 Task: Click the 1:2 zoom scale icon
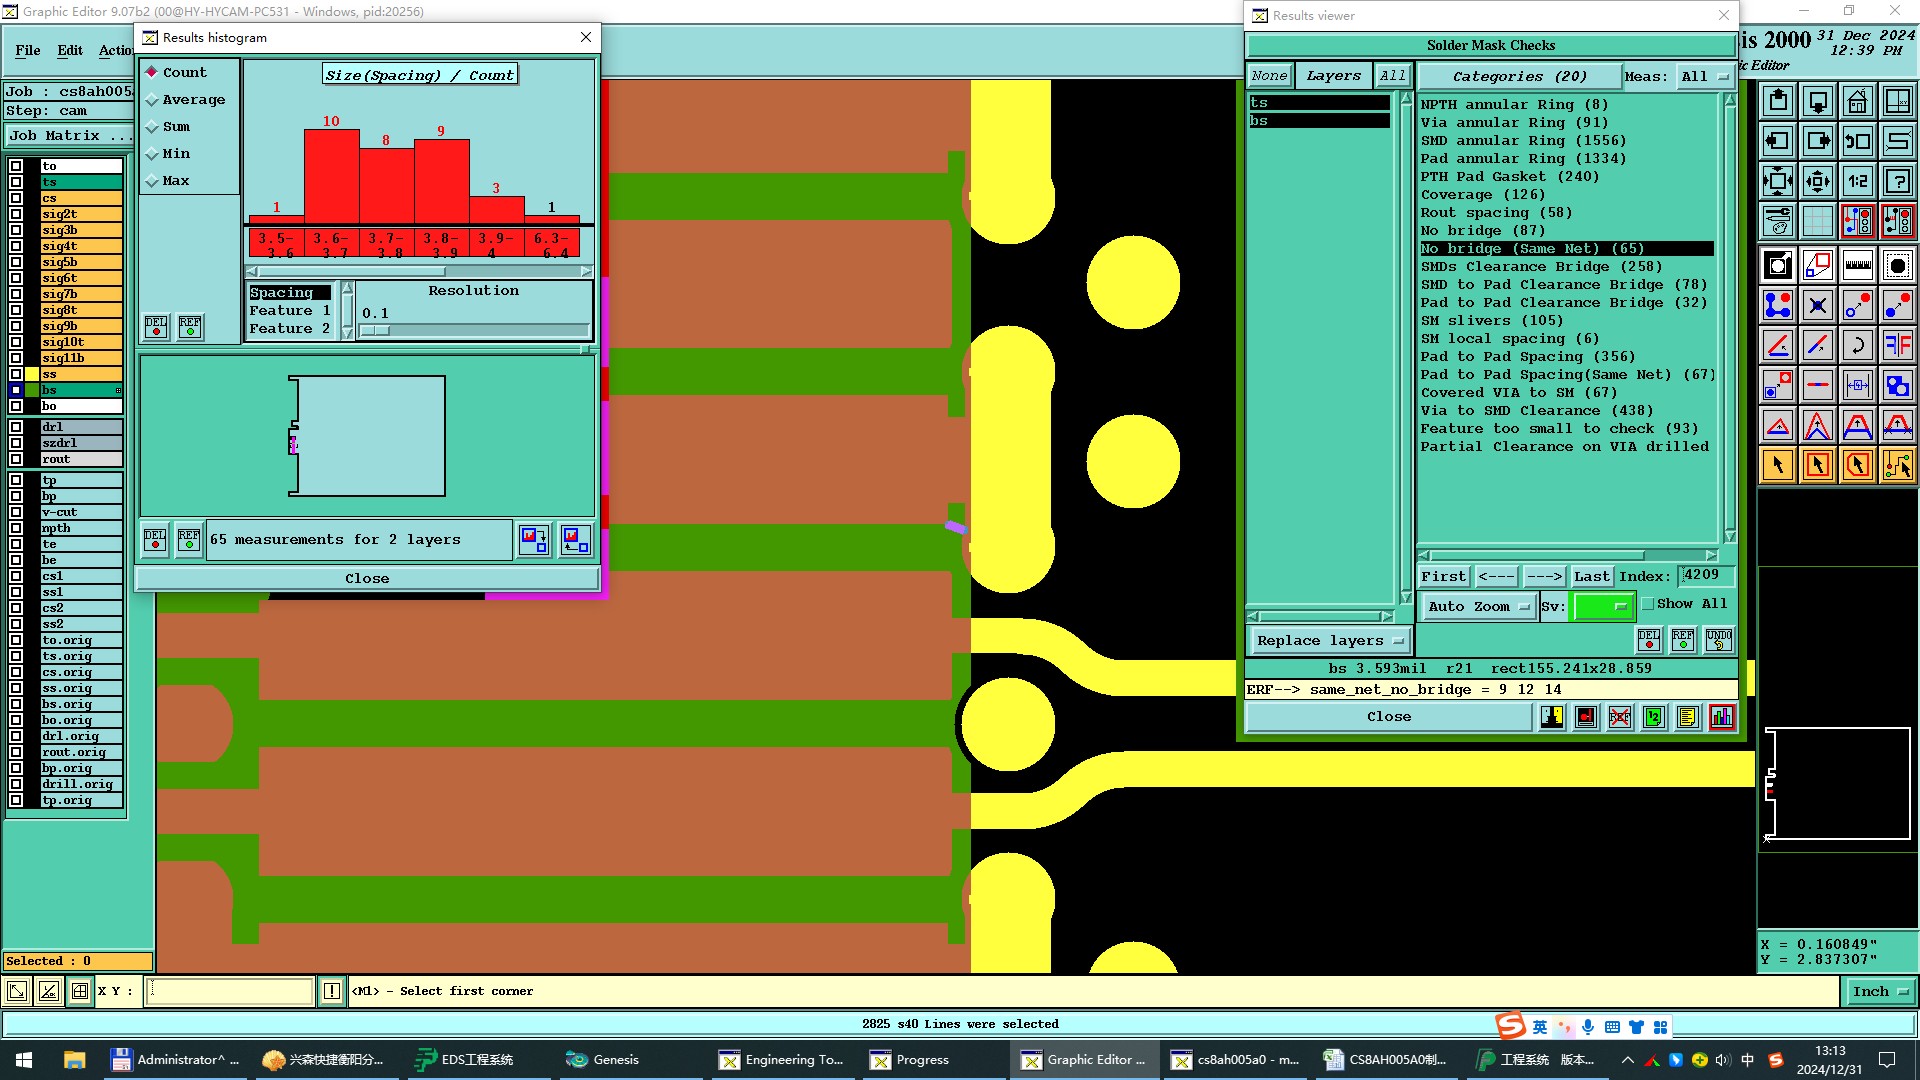coord(1857,181)
